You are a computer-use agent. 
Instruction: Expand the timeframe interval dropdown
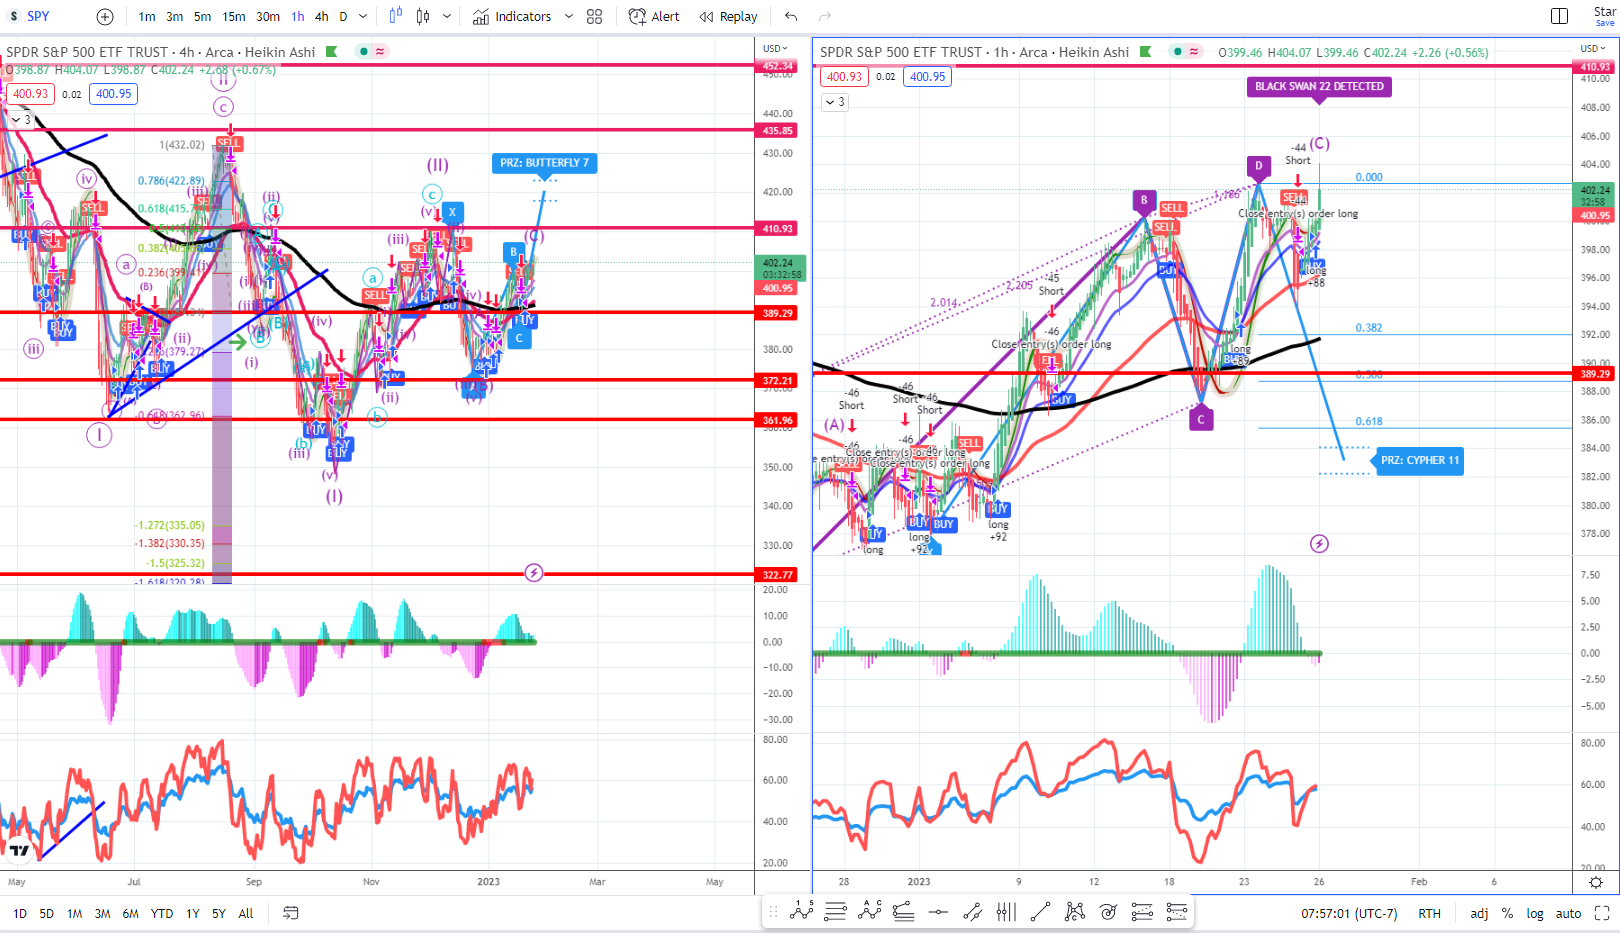363,16
